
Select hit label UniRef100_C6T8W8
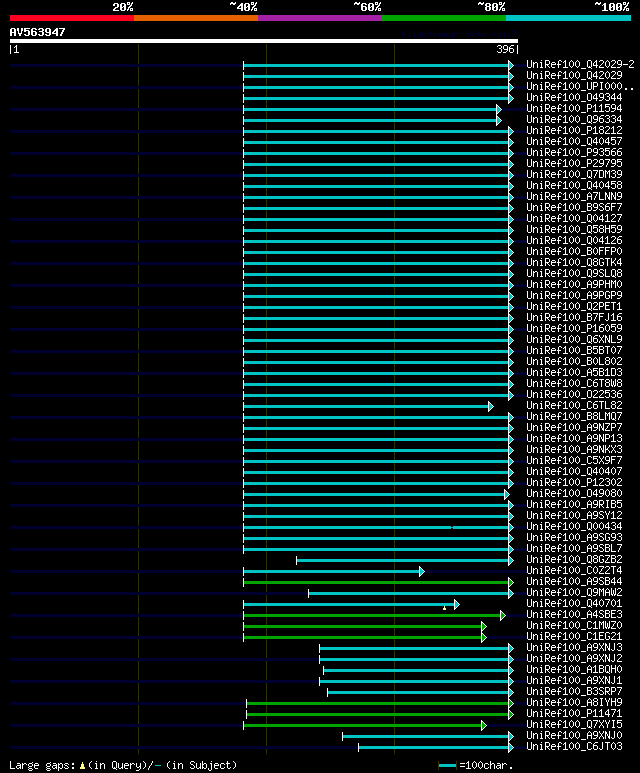(574, 384)
